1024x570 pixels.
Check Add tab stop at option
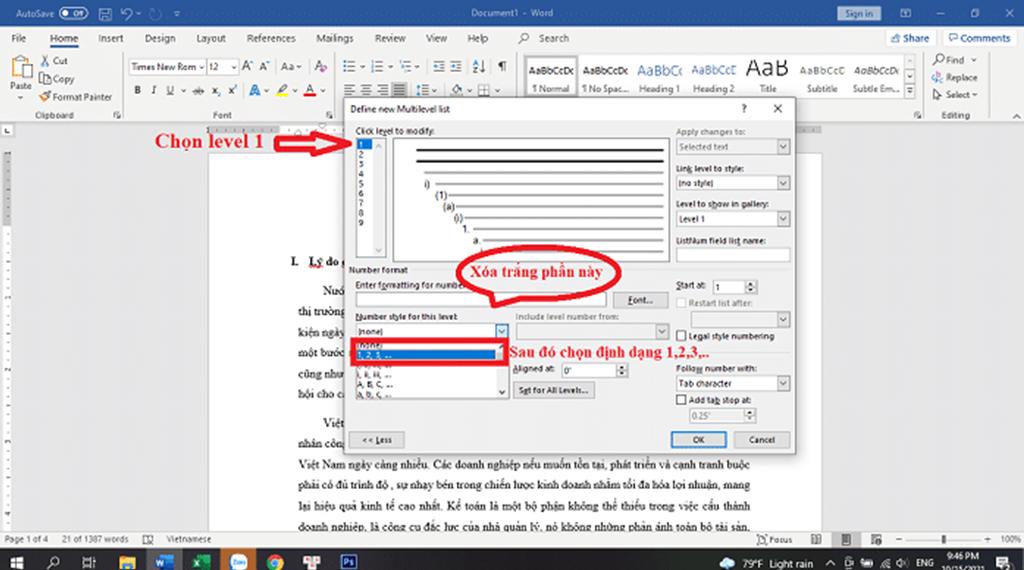[681, 400]
